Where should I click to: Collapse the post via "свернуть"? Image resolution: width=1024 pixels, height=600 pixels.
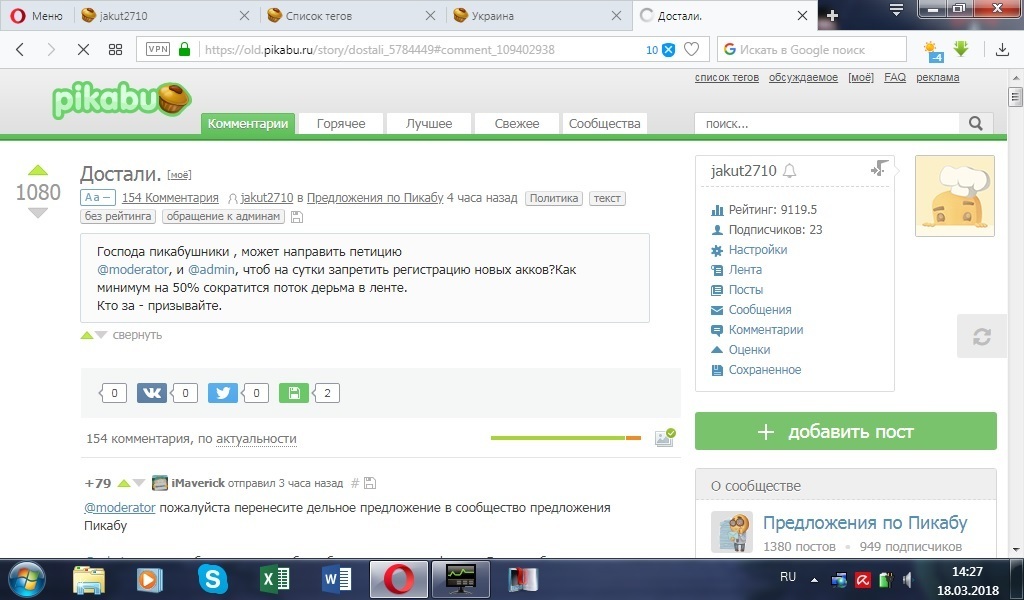tap(137, 335)
